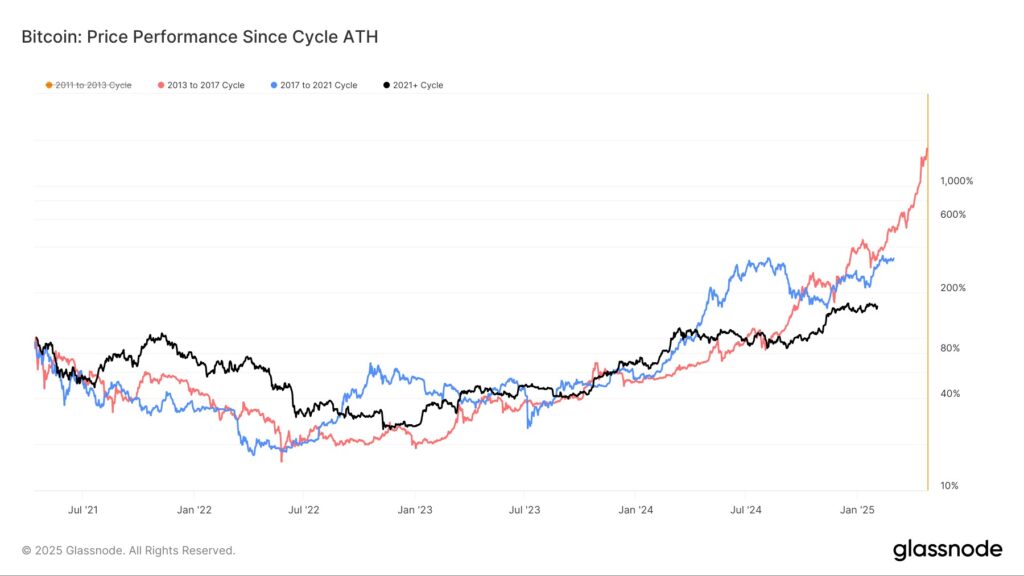Click the Jan '23 x-axis label
This screenshot has width=1024, height=576.
(415, 509)
